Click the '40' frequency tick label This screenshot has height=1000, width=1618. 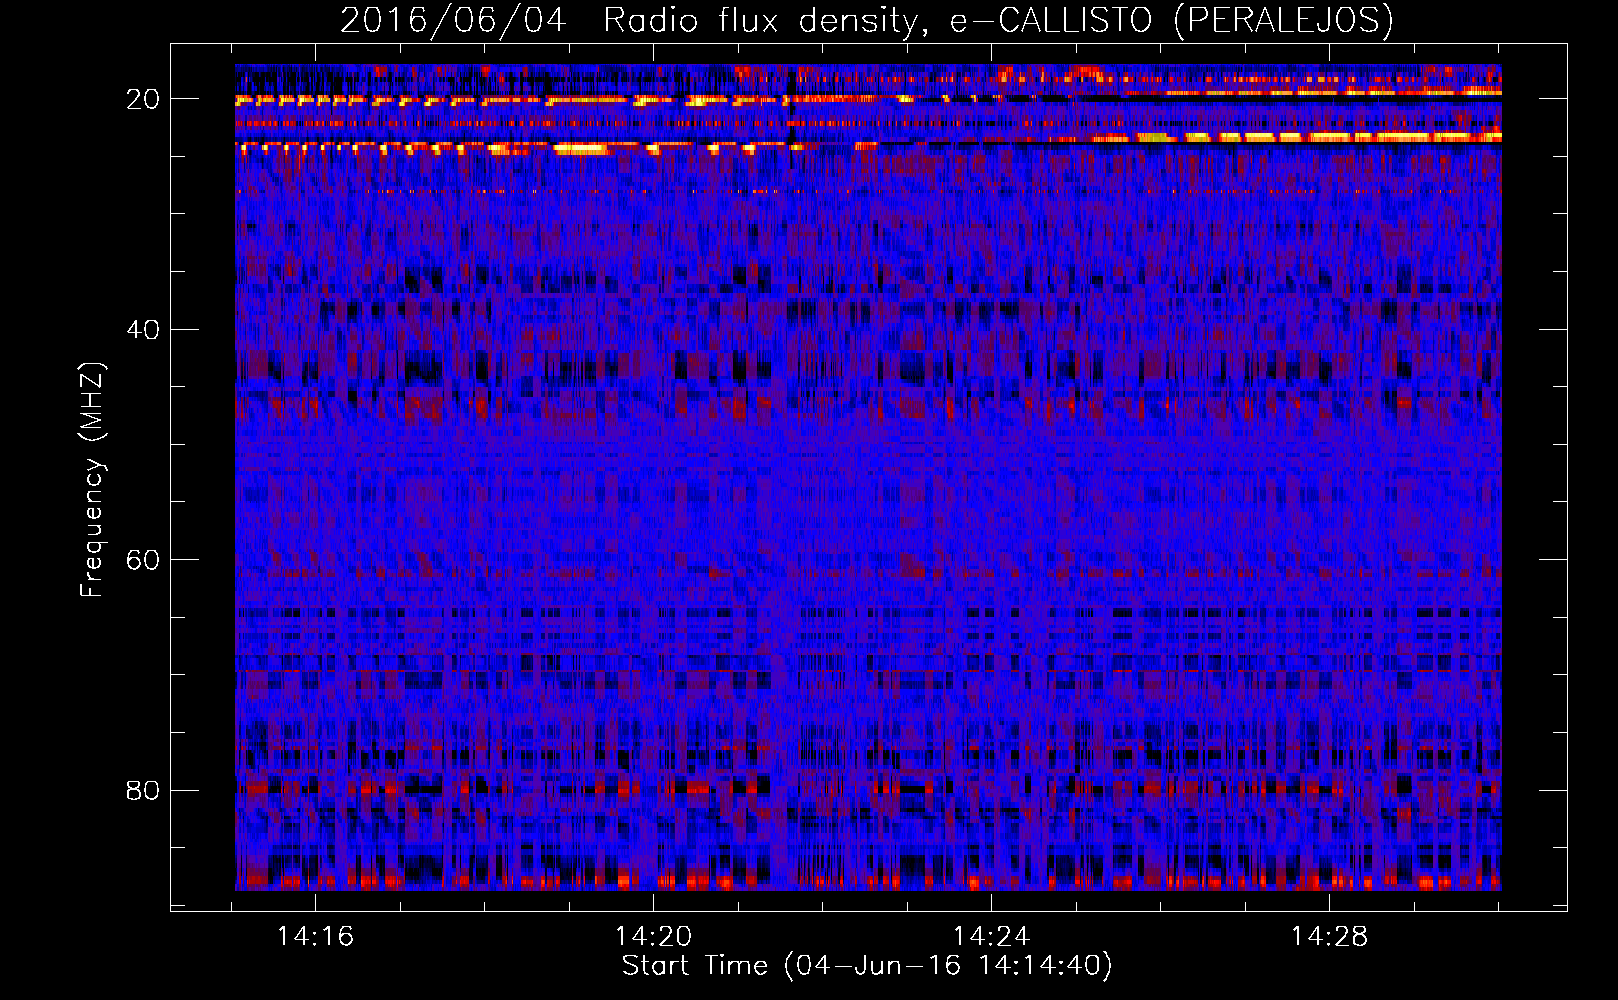(143, 330)
